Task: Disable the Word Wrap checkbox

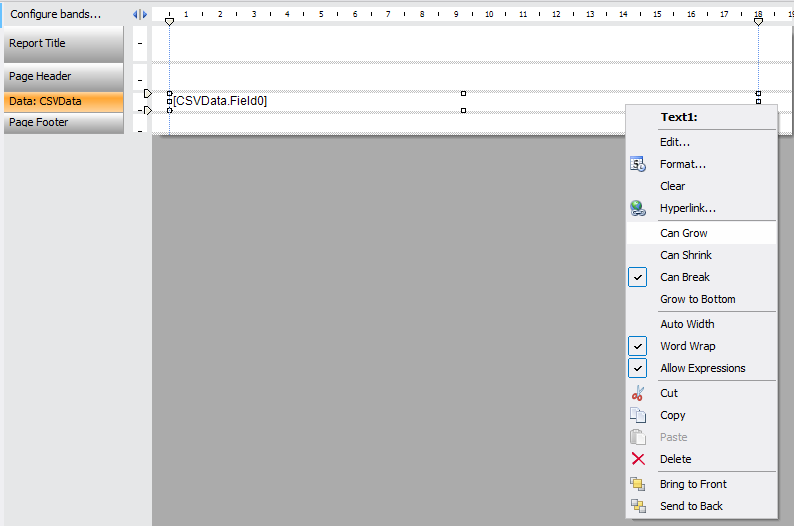Action: pos(638,346)
